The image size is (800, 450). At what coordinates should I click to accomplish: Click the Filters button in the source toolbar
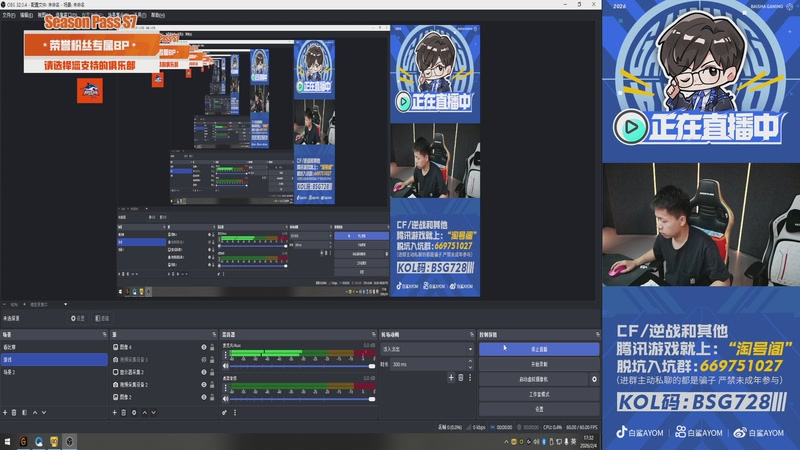pyautogui.click(x=103, y=318)
